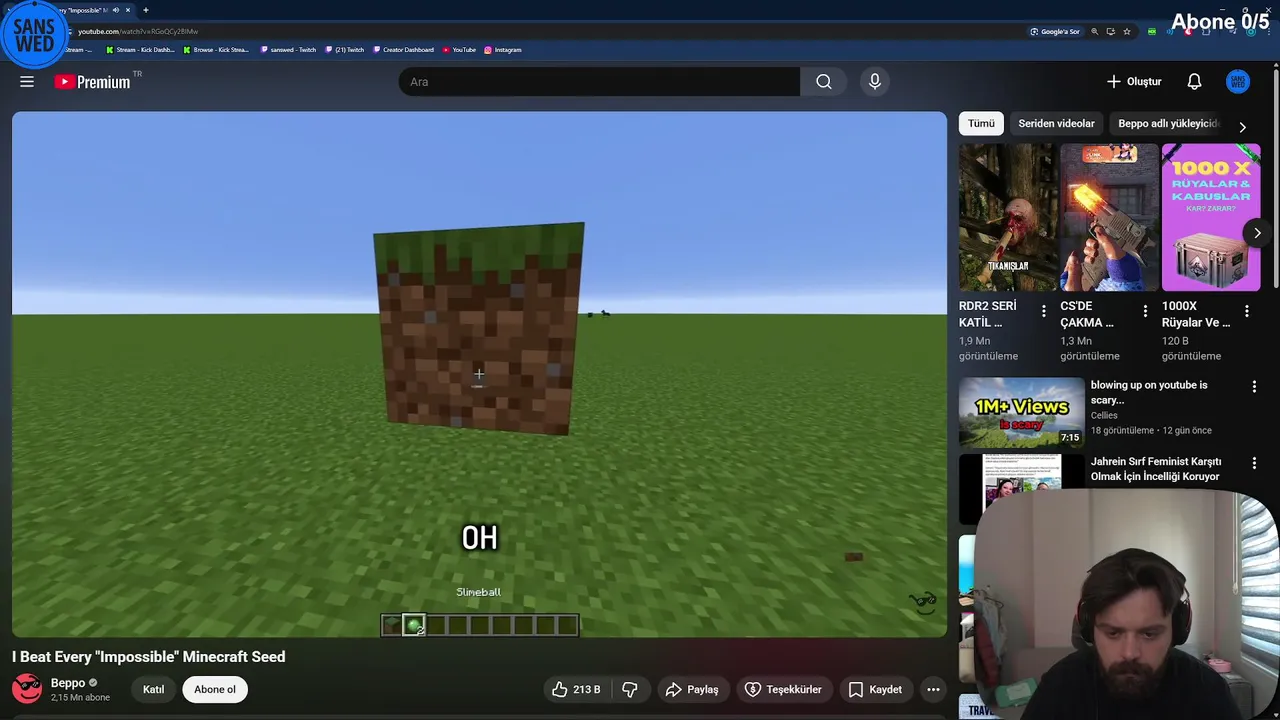The width and height of the screenshot is (1280, 720).
Task: Click the search magnifier button
Action: click(x=823, y=82)
